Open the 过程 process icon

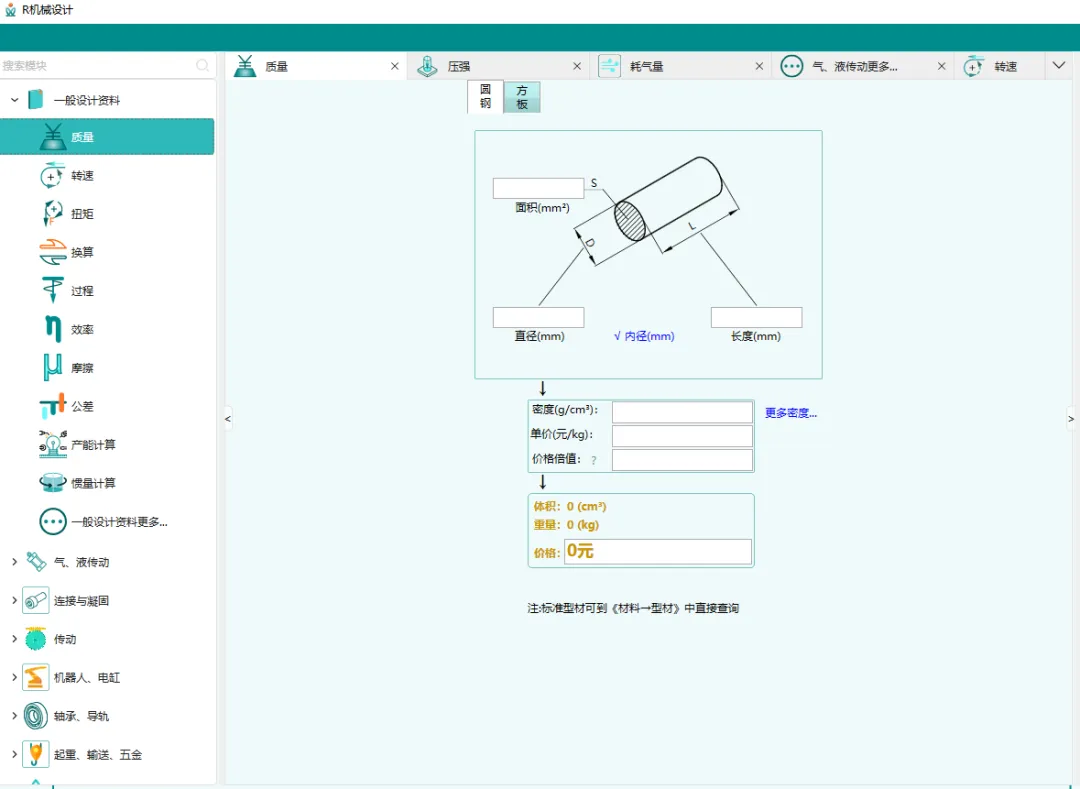(x=52, y=291)
